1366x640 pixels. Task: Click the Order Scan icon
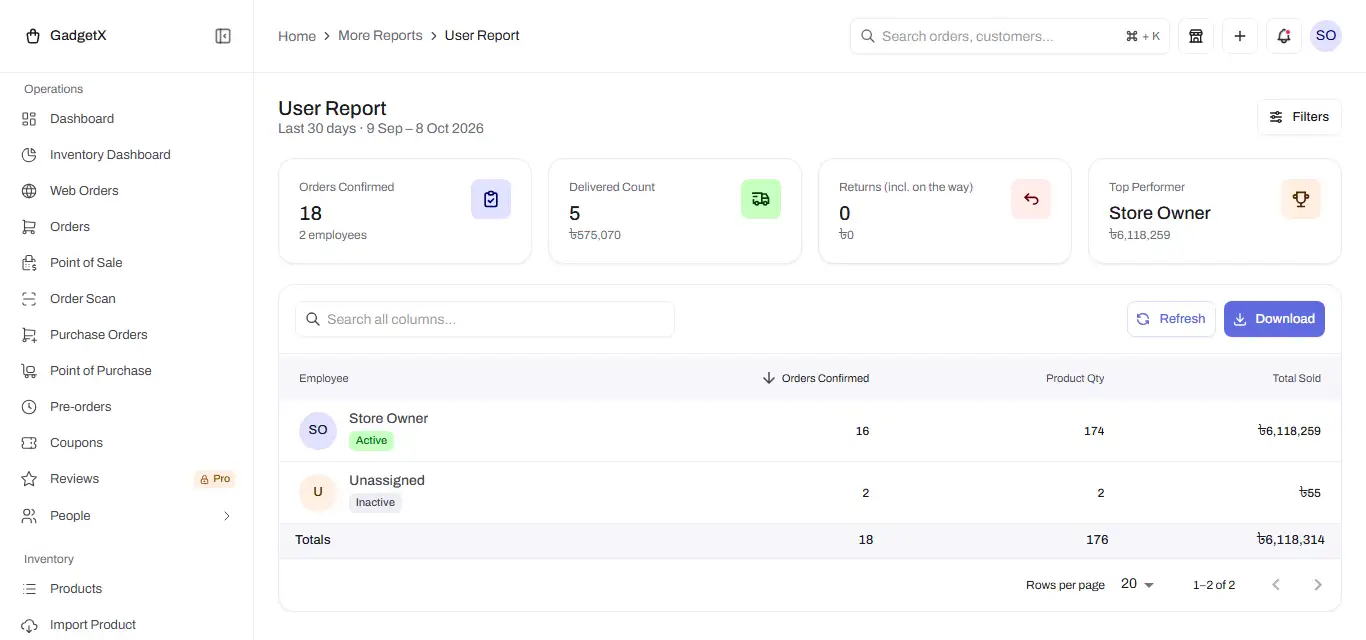click(x=29, y=299)
